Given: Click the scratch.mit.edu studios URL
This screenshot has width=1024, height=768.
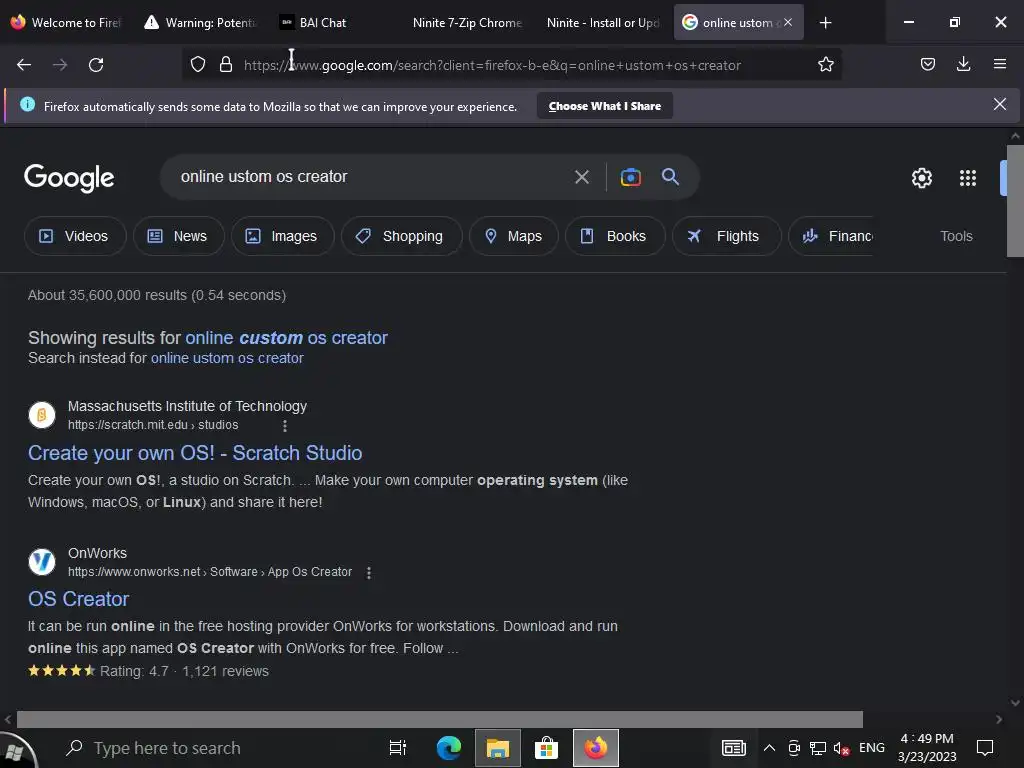Looking at the screenshot, I should pos(153,425).
